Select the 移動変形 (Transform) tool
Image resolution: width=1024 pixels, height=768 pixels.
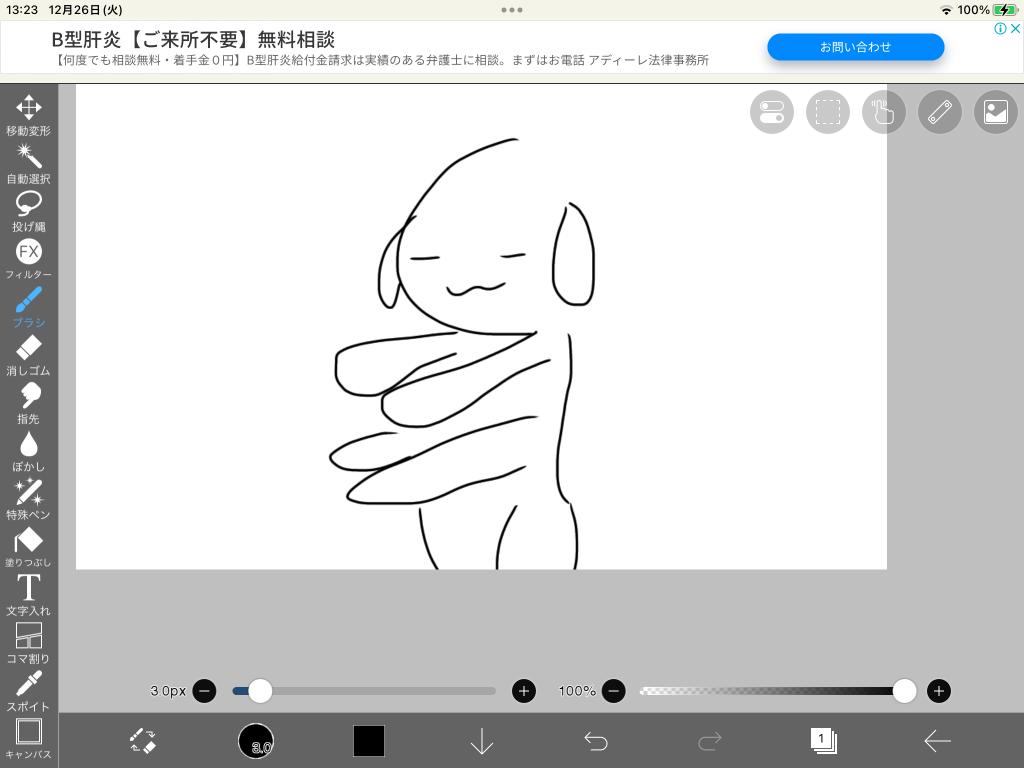[29, 114]
